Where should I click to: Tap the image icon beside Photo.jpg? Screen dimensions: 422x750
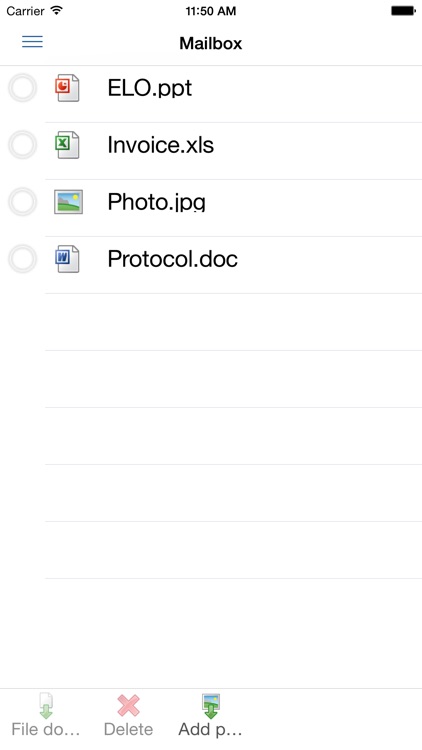pyautogui.click(x=68, y=201)
